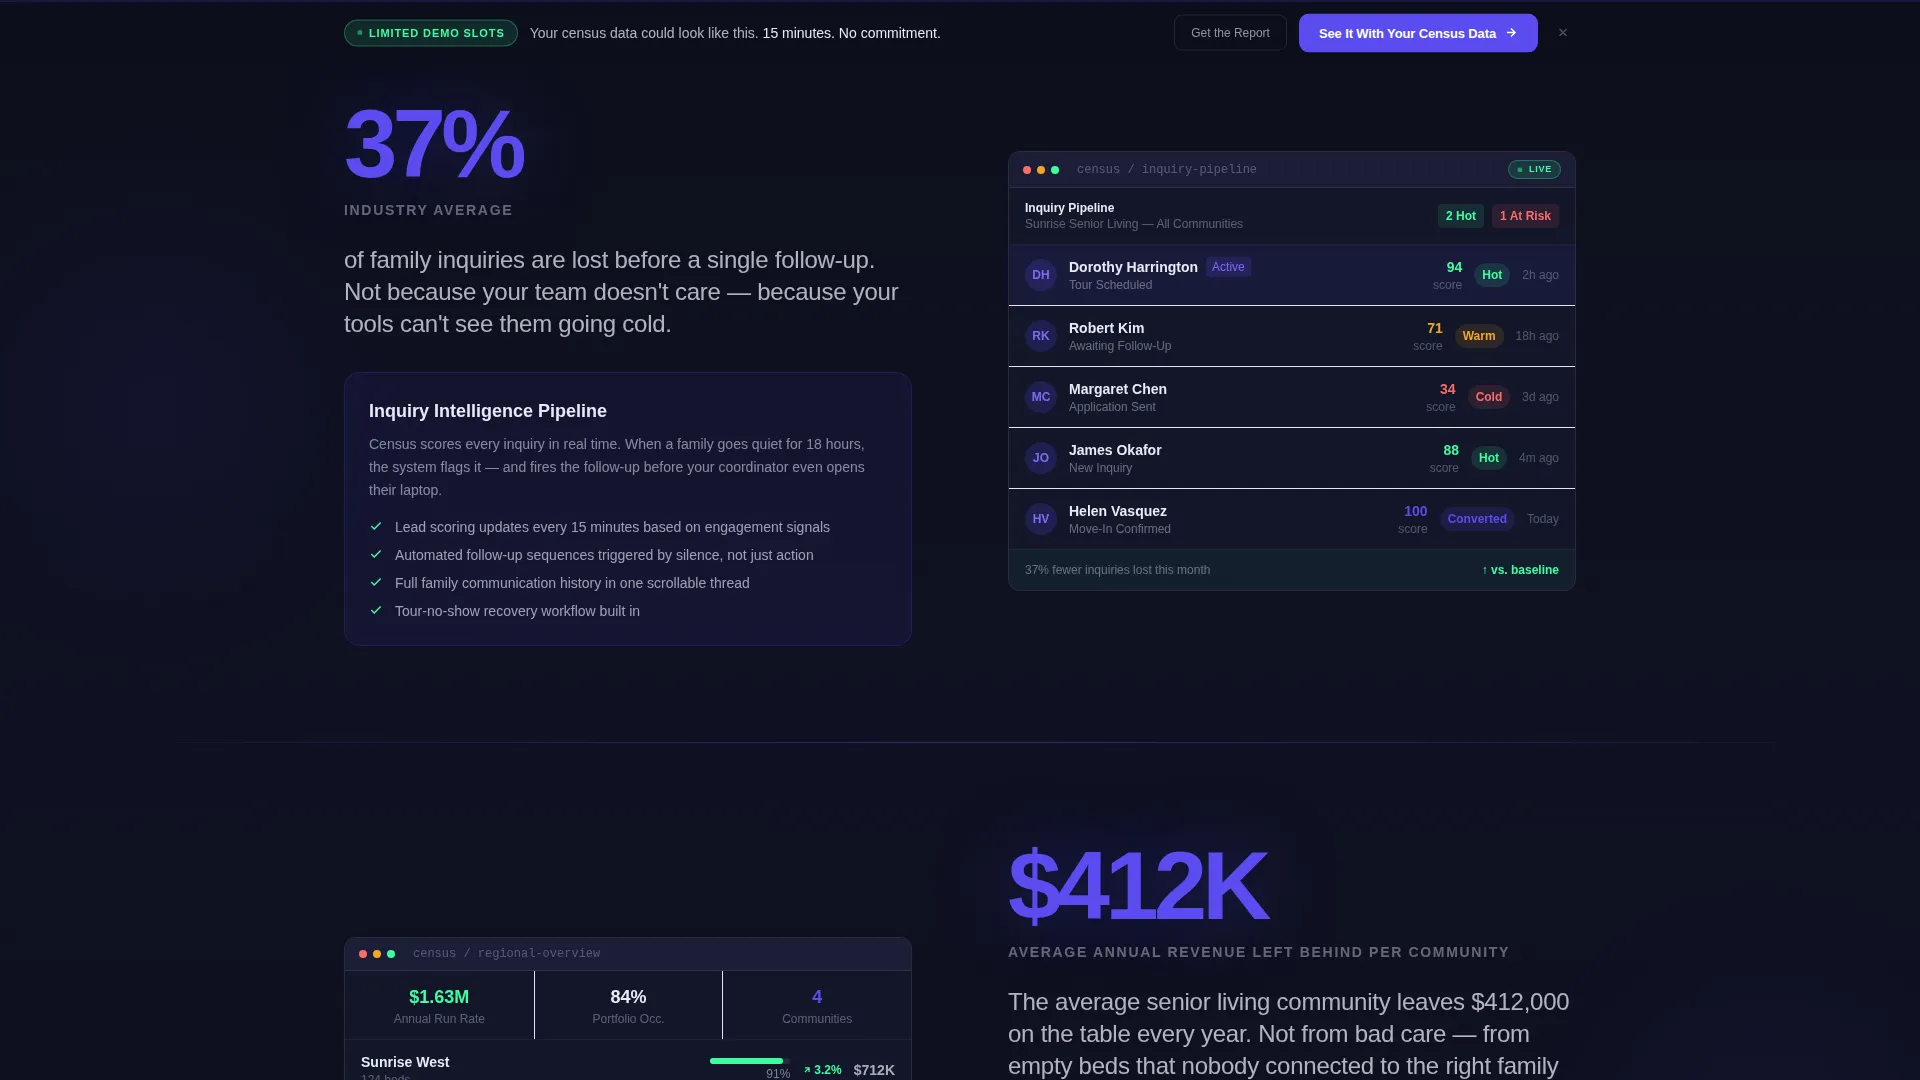The image size is (1920, 1080).
Task: Click the score 94 value
Action: [x=1454, y=267]
